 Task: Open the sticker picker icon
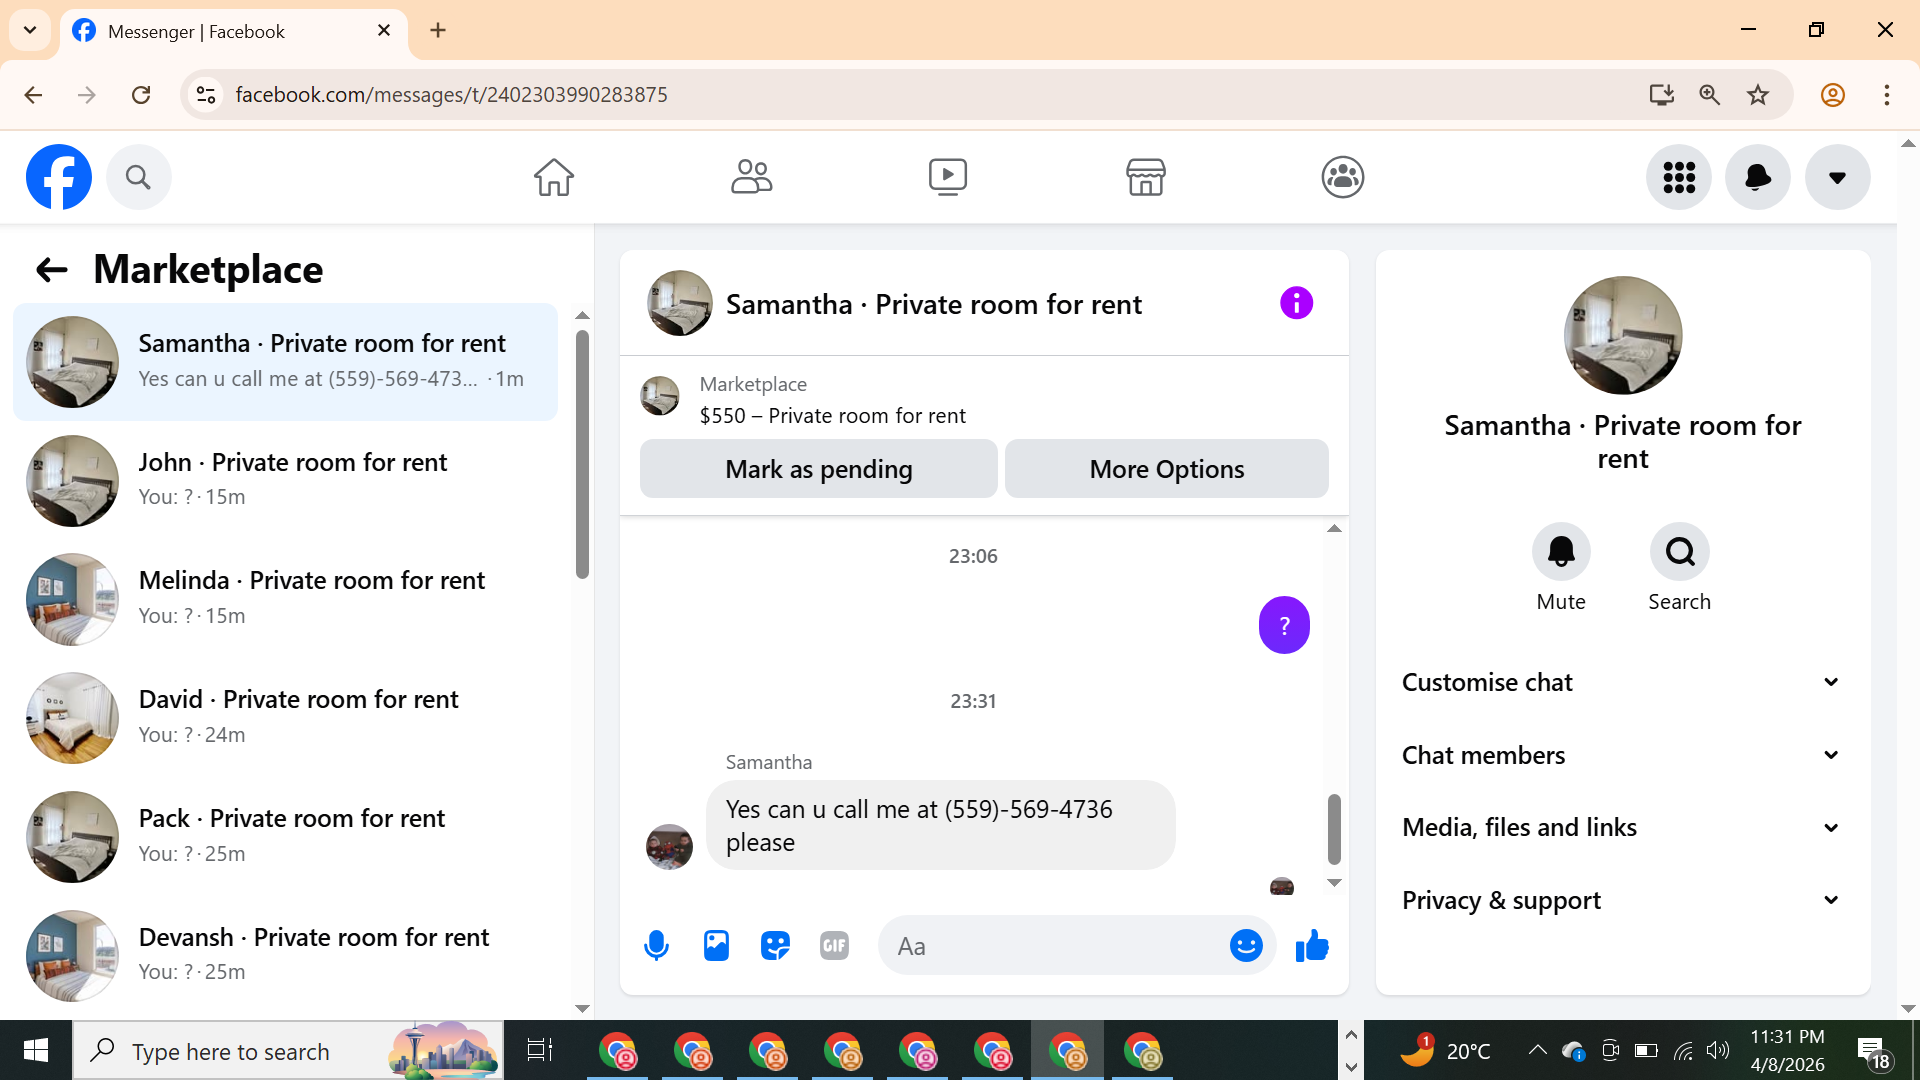pos(775,945)
